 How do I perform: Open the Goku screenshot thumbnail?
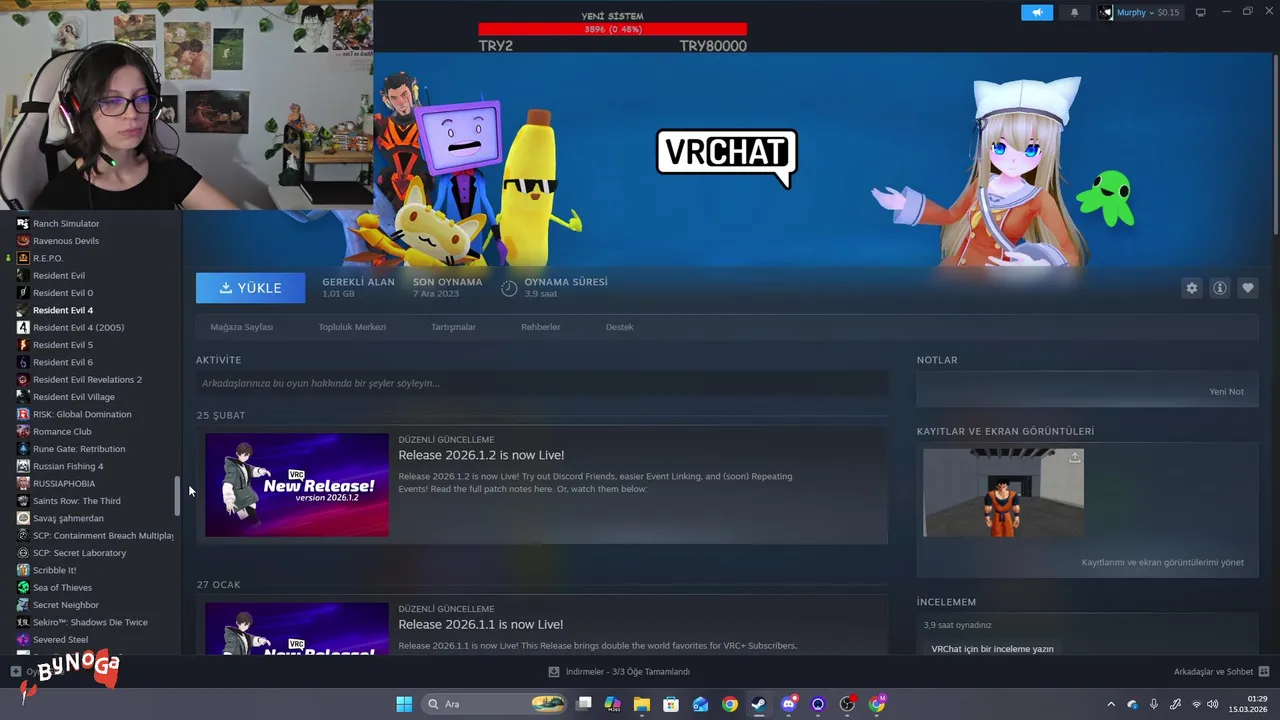tap(1003, 493)
